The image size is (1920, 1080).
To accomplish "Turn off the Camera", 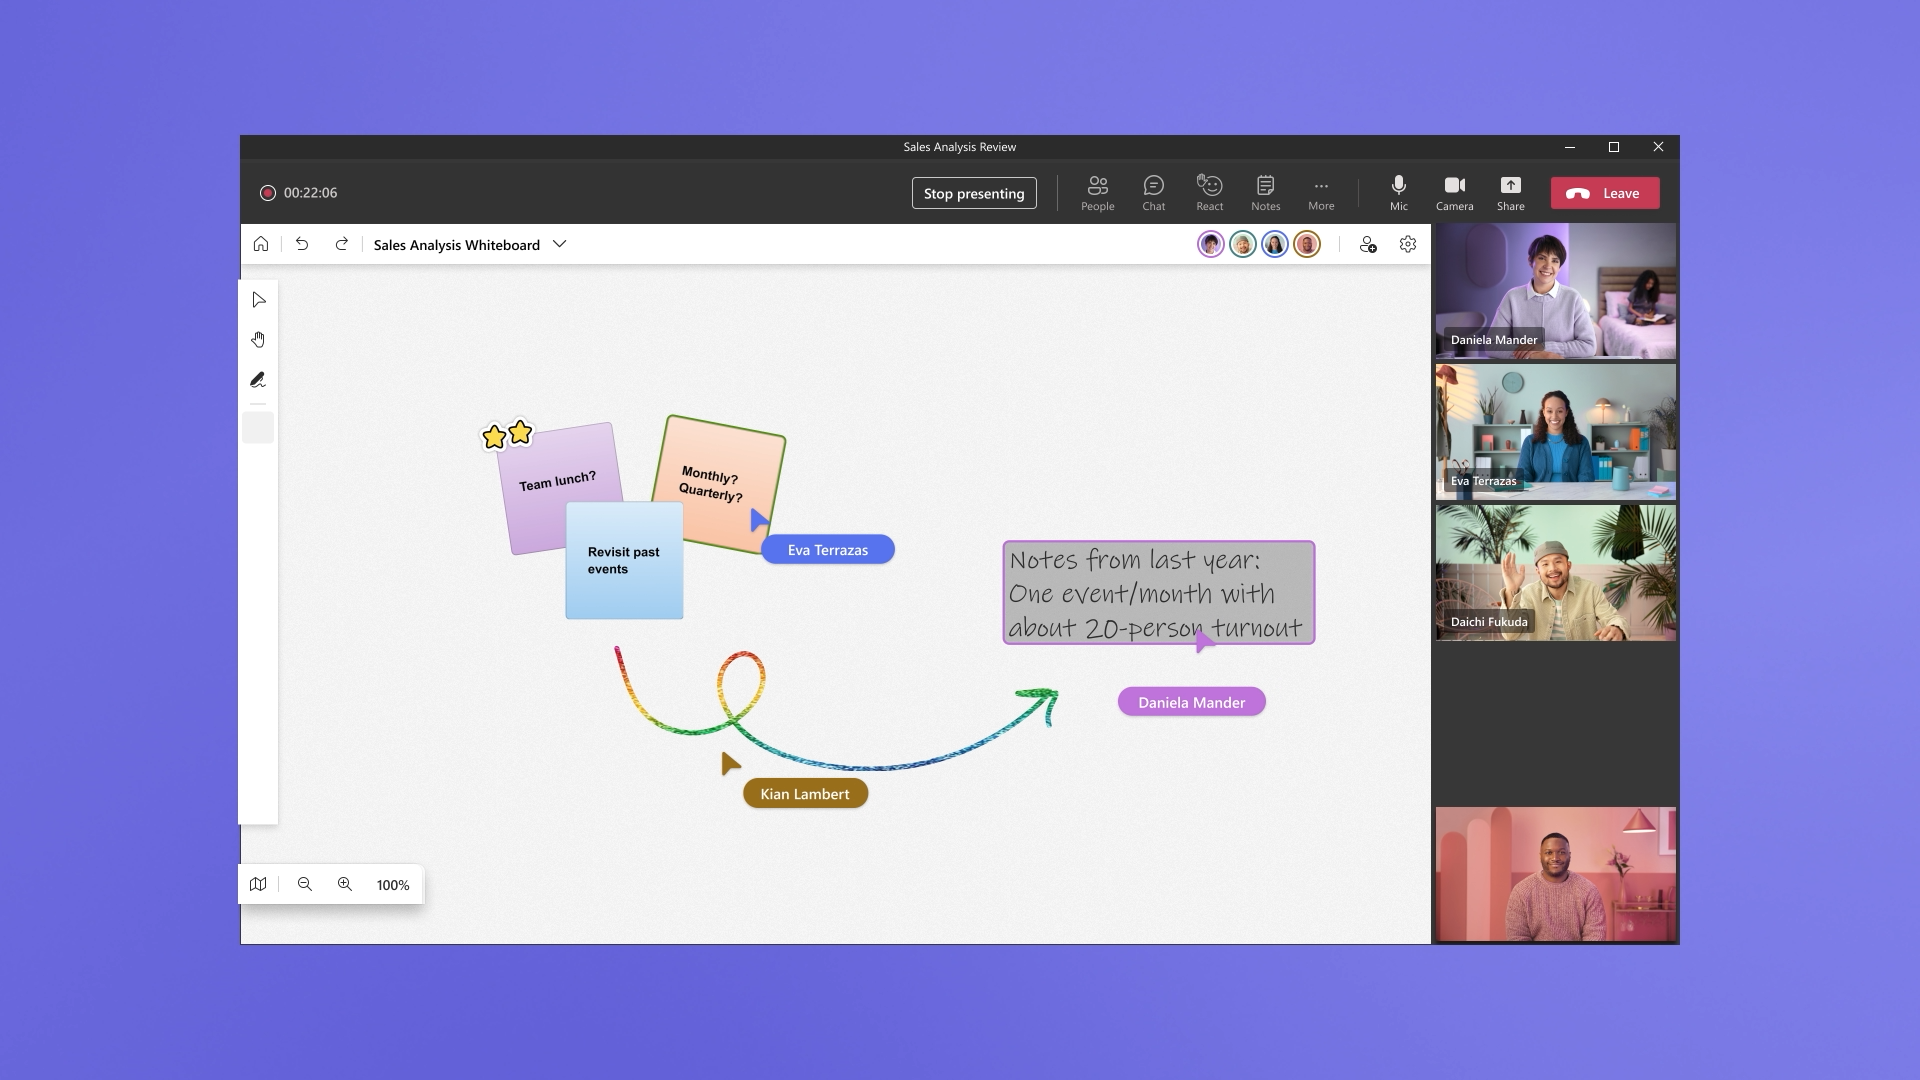I will click(1454, 193).
